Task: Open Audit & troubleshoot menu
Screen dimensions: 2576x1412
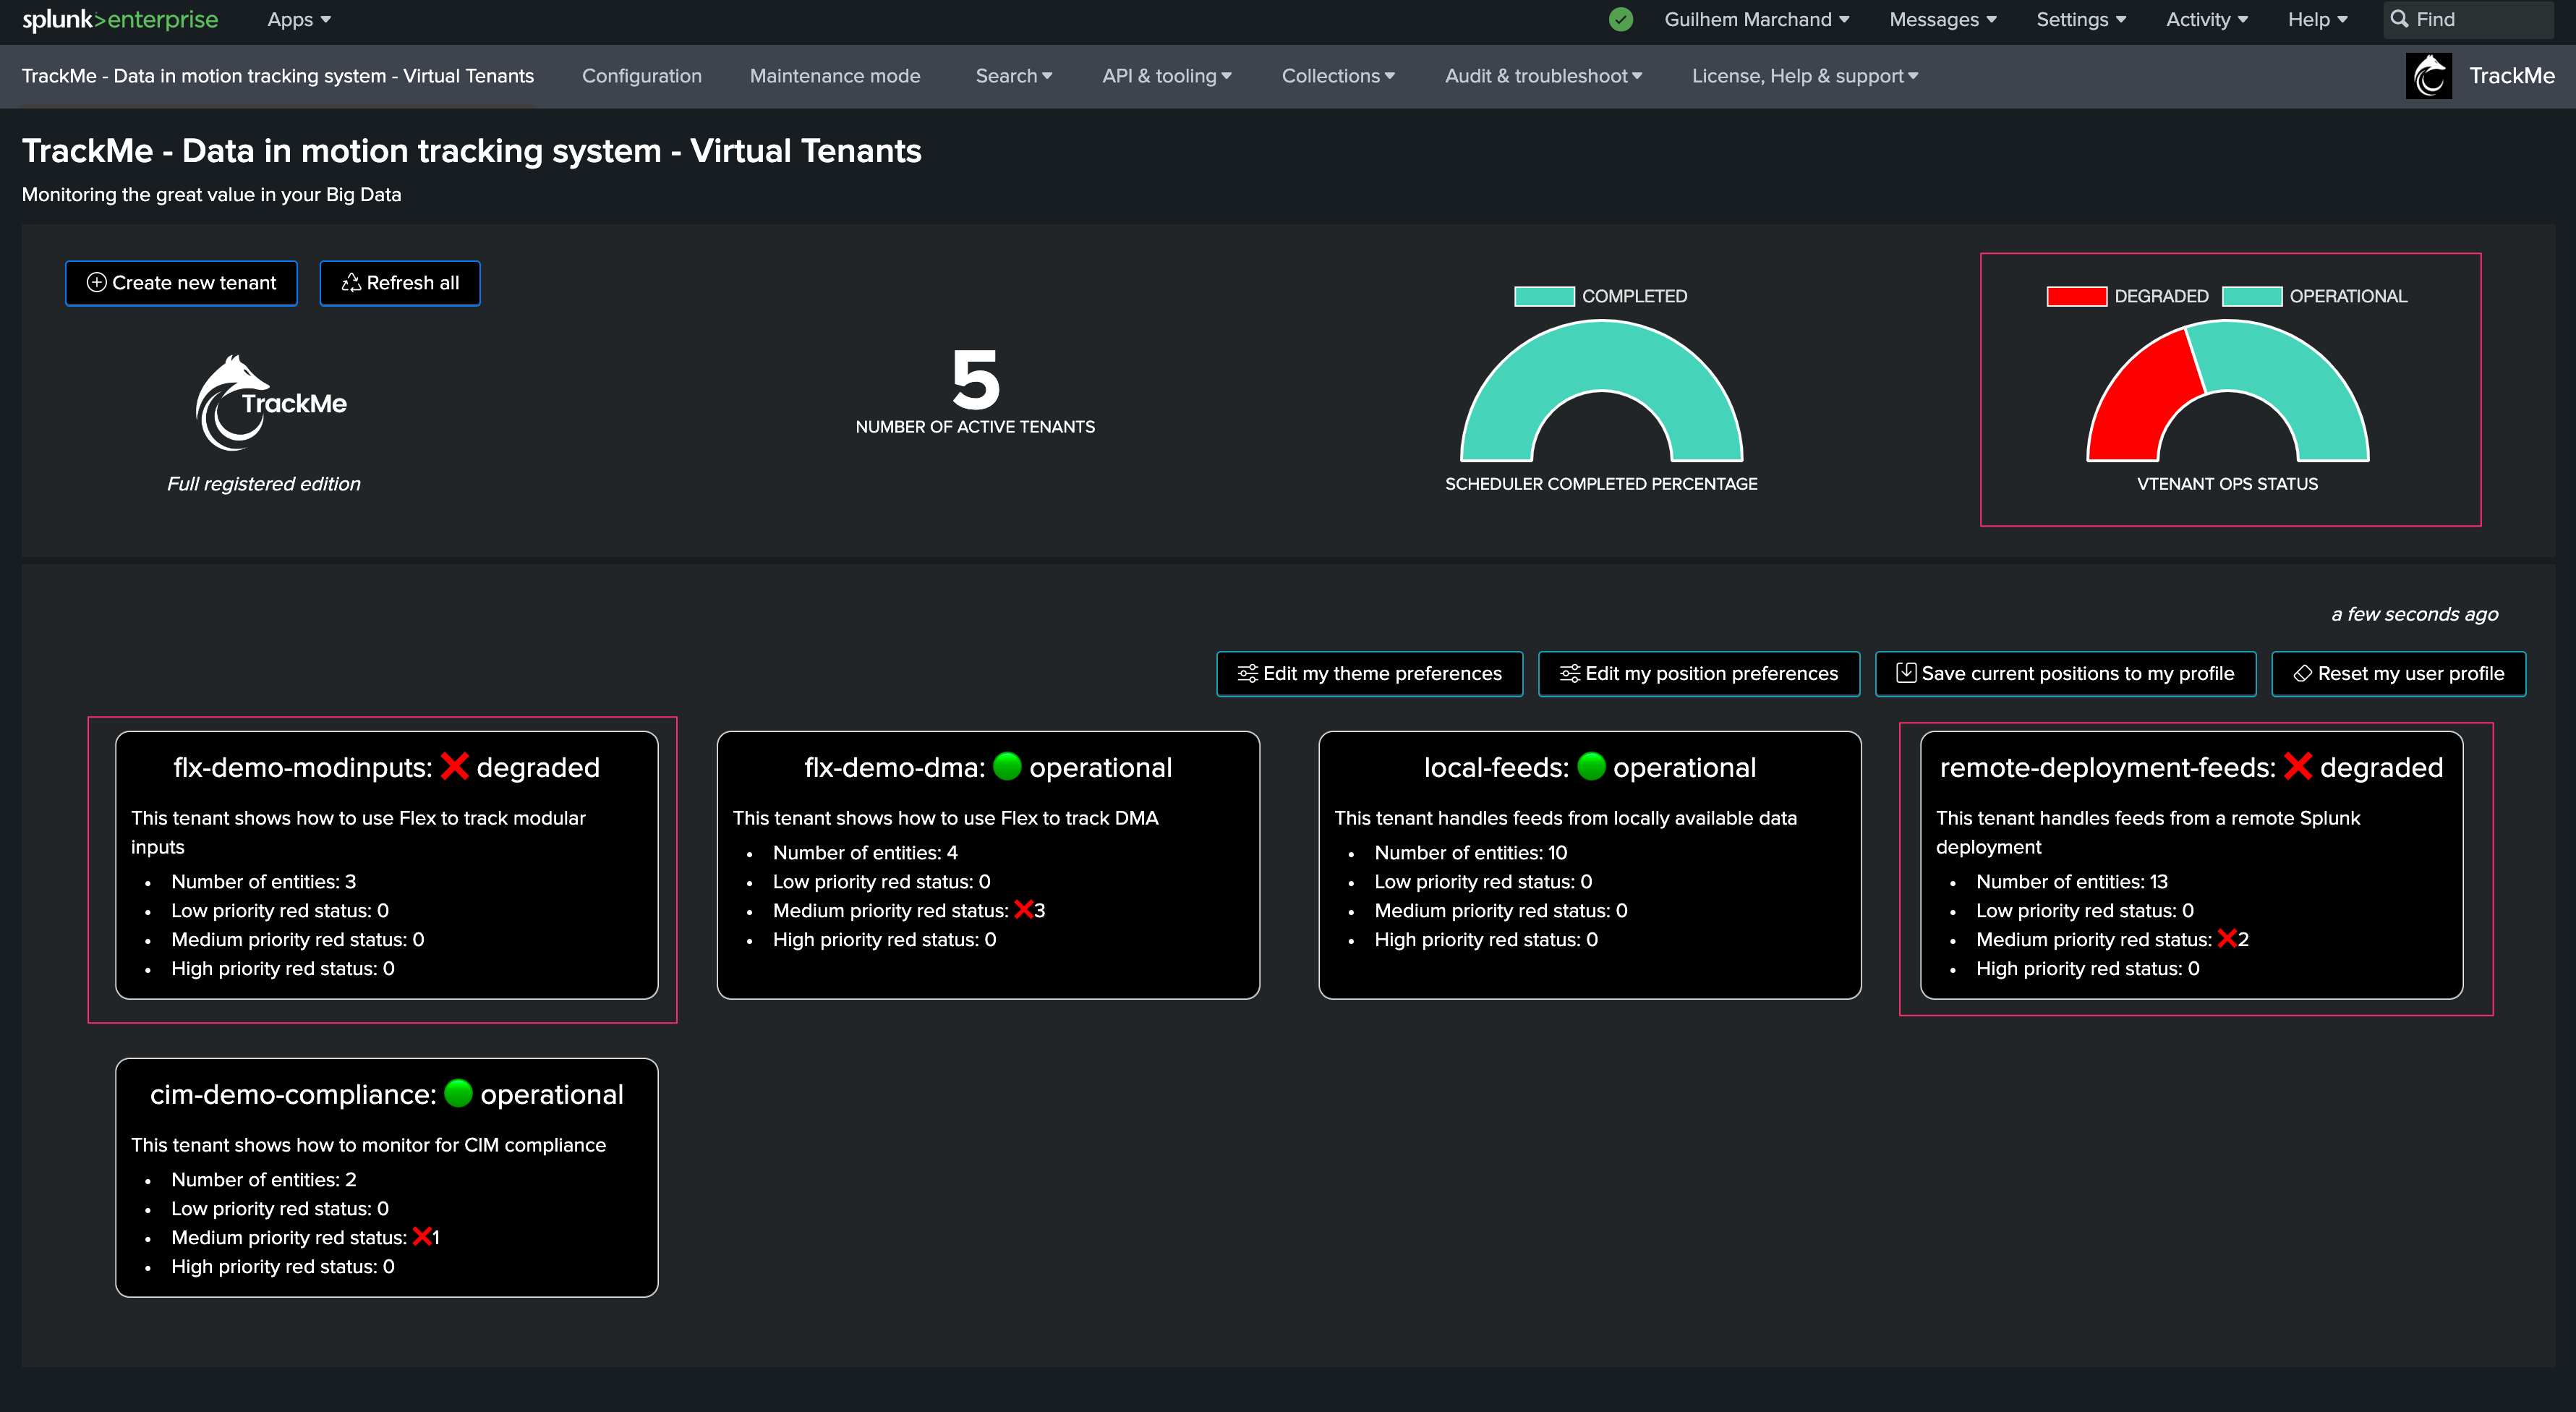Action: [x=1543, y=76]
